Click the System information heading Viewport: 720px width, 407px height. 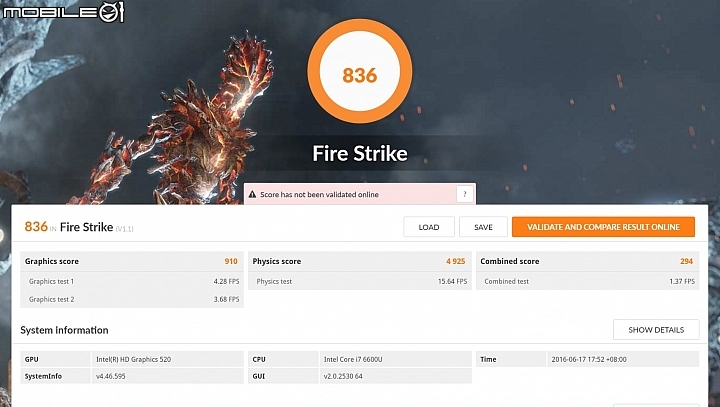tap(64, 330)
